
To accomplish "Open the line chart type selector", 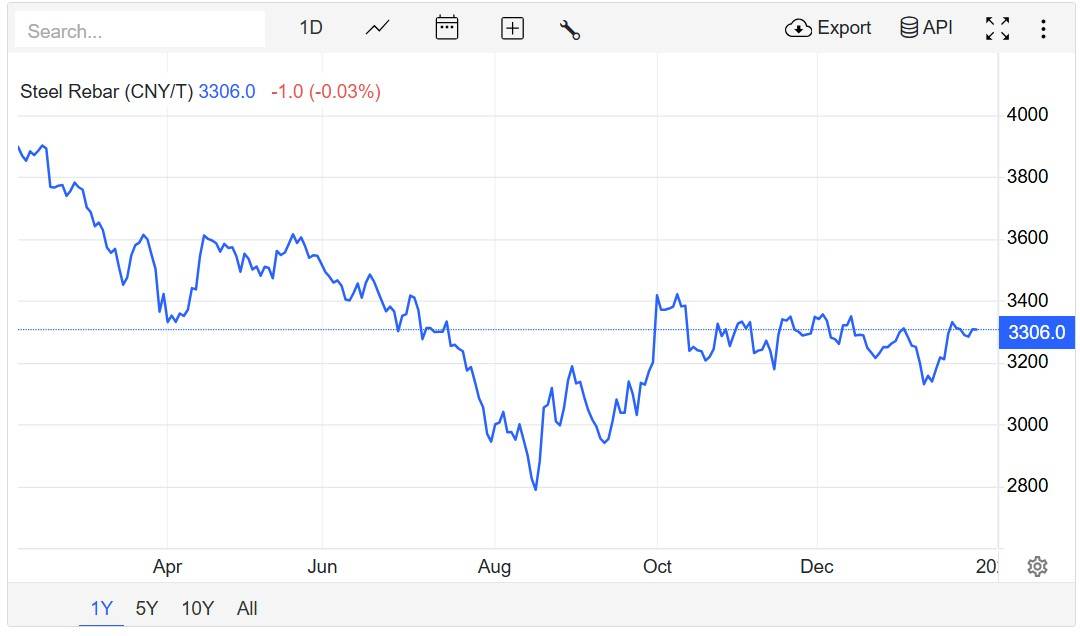I will 377,28.
